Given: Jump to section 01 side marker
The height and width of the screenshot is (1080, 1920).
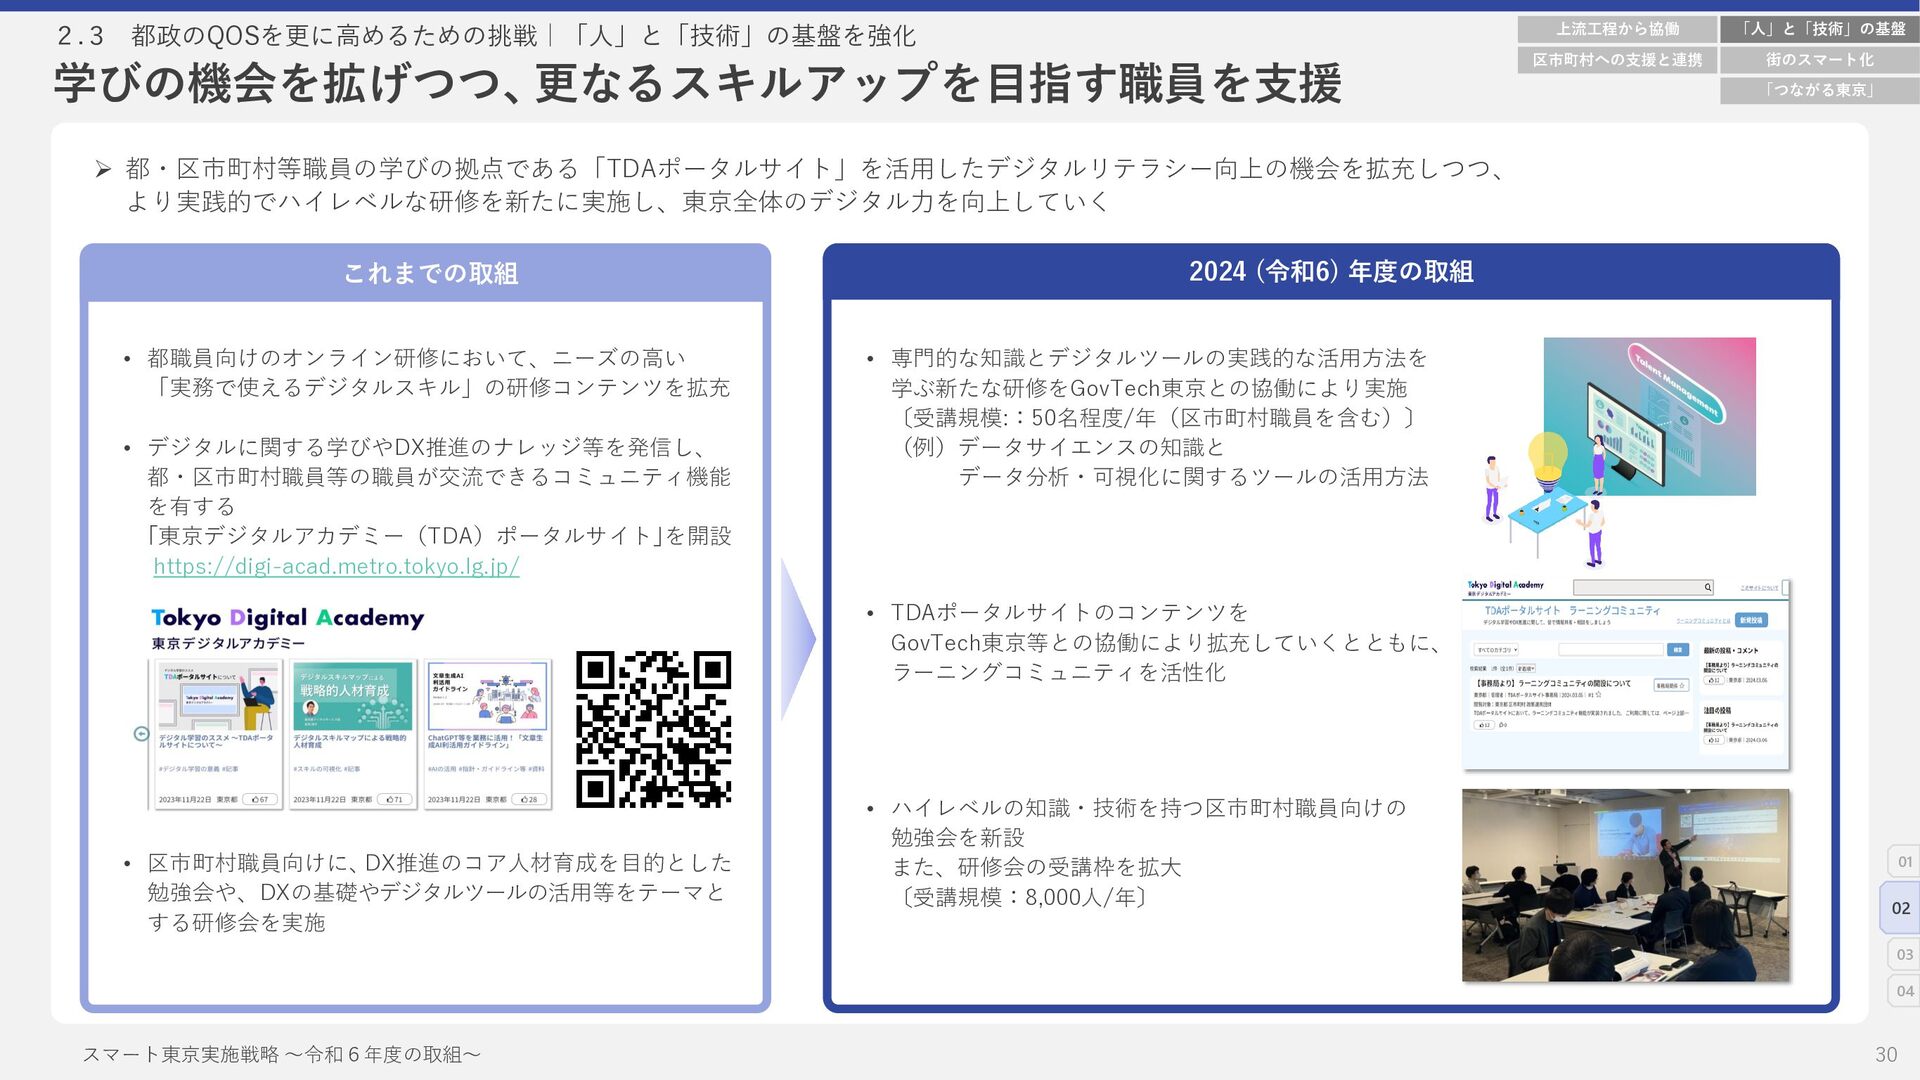Looking at the screenshot, I should click(x=1904, y=861).
